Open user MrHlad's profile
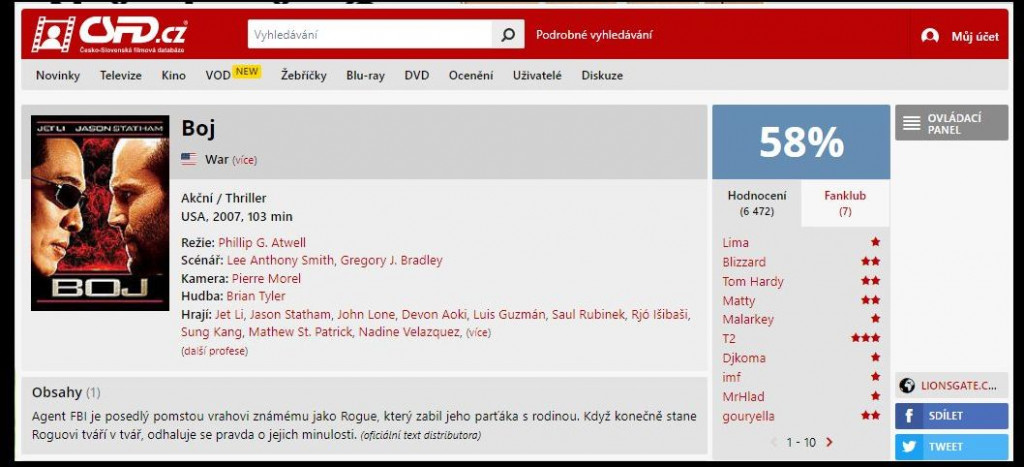The width and height of the screenshot is (1024, 467). pos(743,396)
